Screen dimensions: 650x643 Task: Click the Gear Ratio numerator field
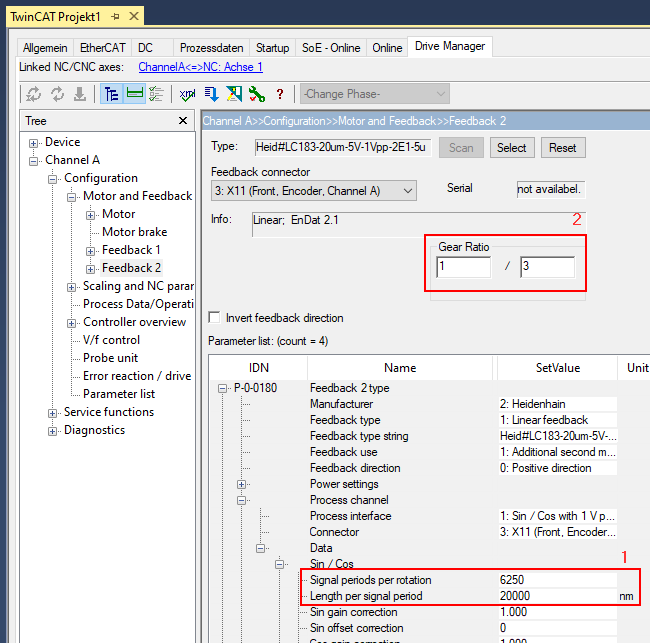click(x=464, y=267)
